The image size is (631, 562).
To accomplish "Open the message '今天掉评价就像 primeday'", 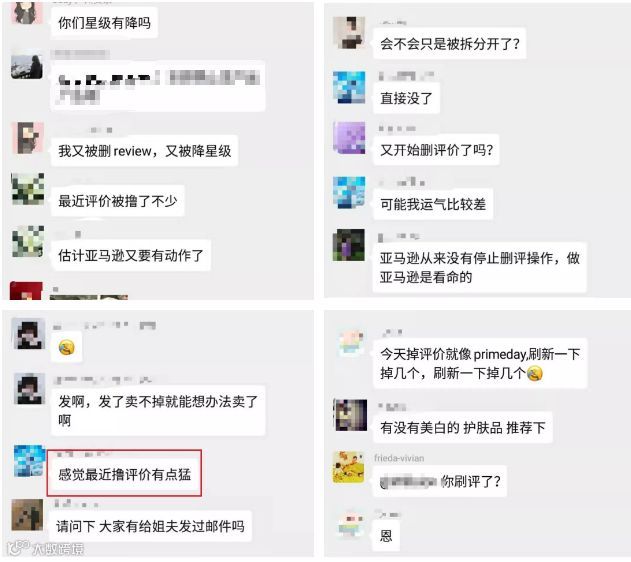I will [480, 364].
